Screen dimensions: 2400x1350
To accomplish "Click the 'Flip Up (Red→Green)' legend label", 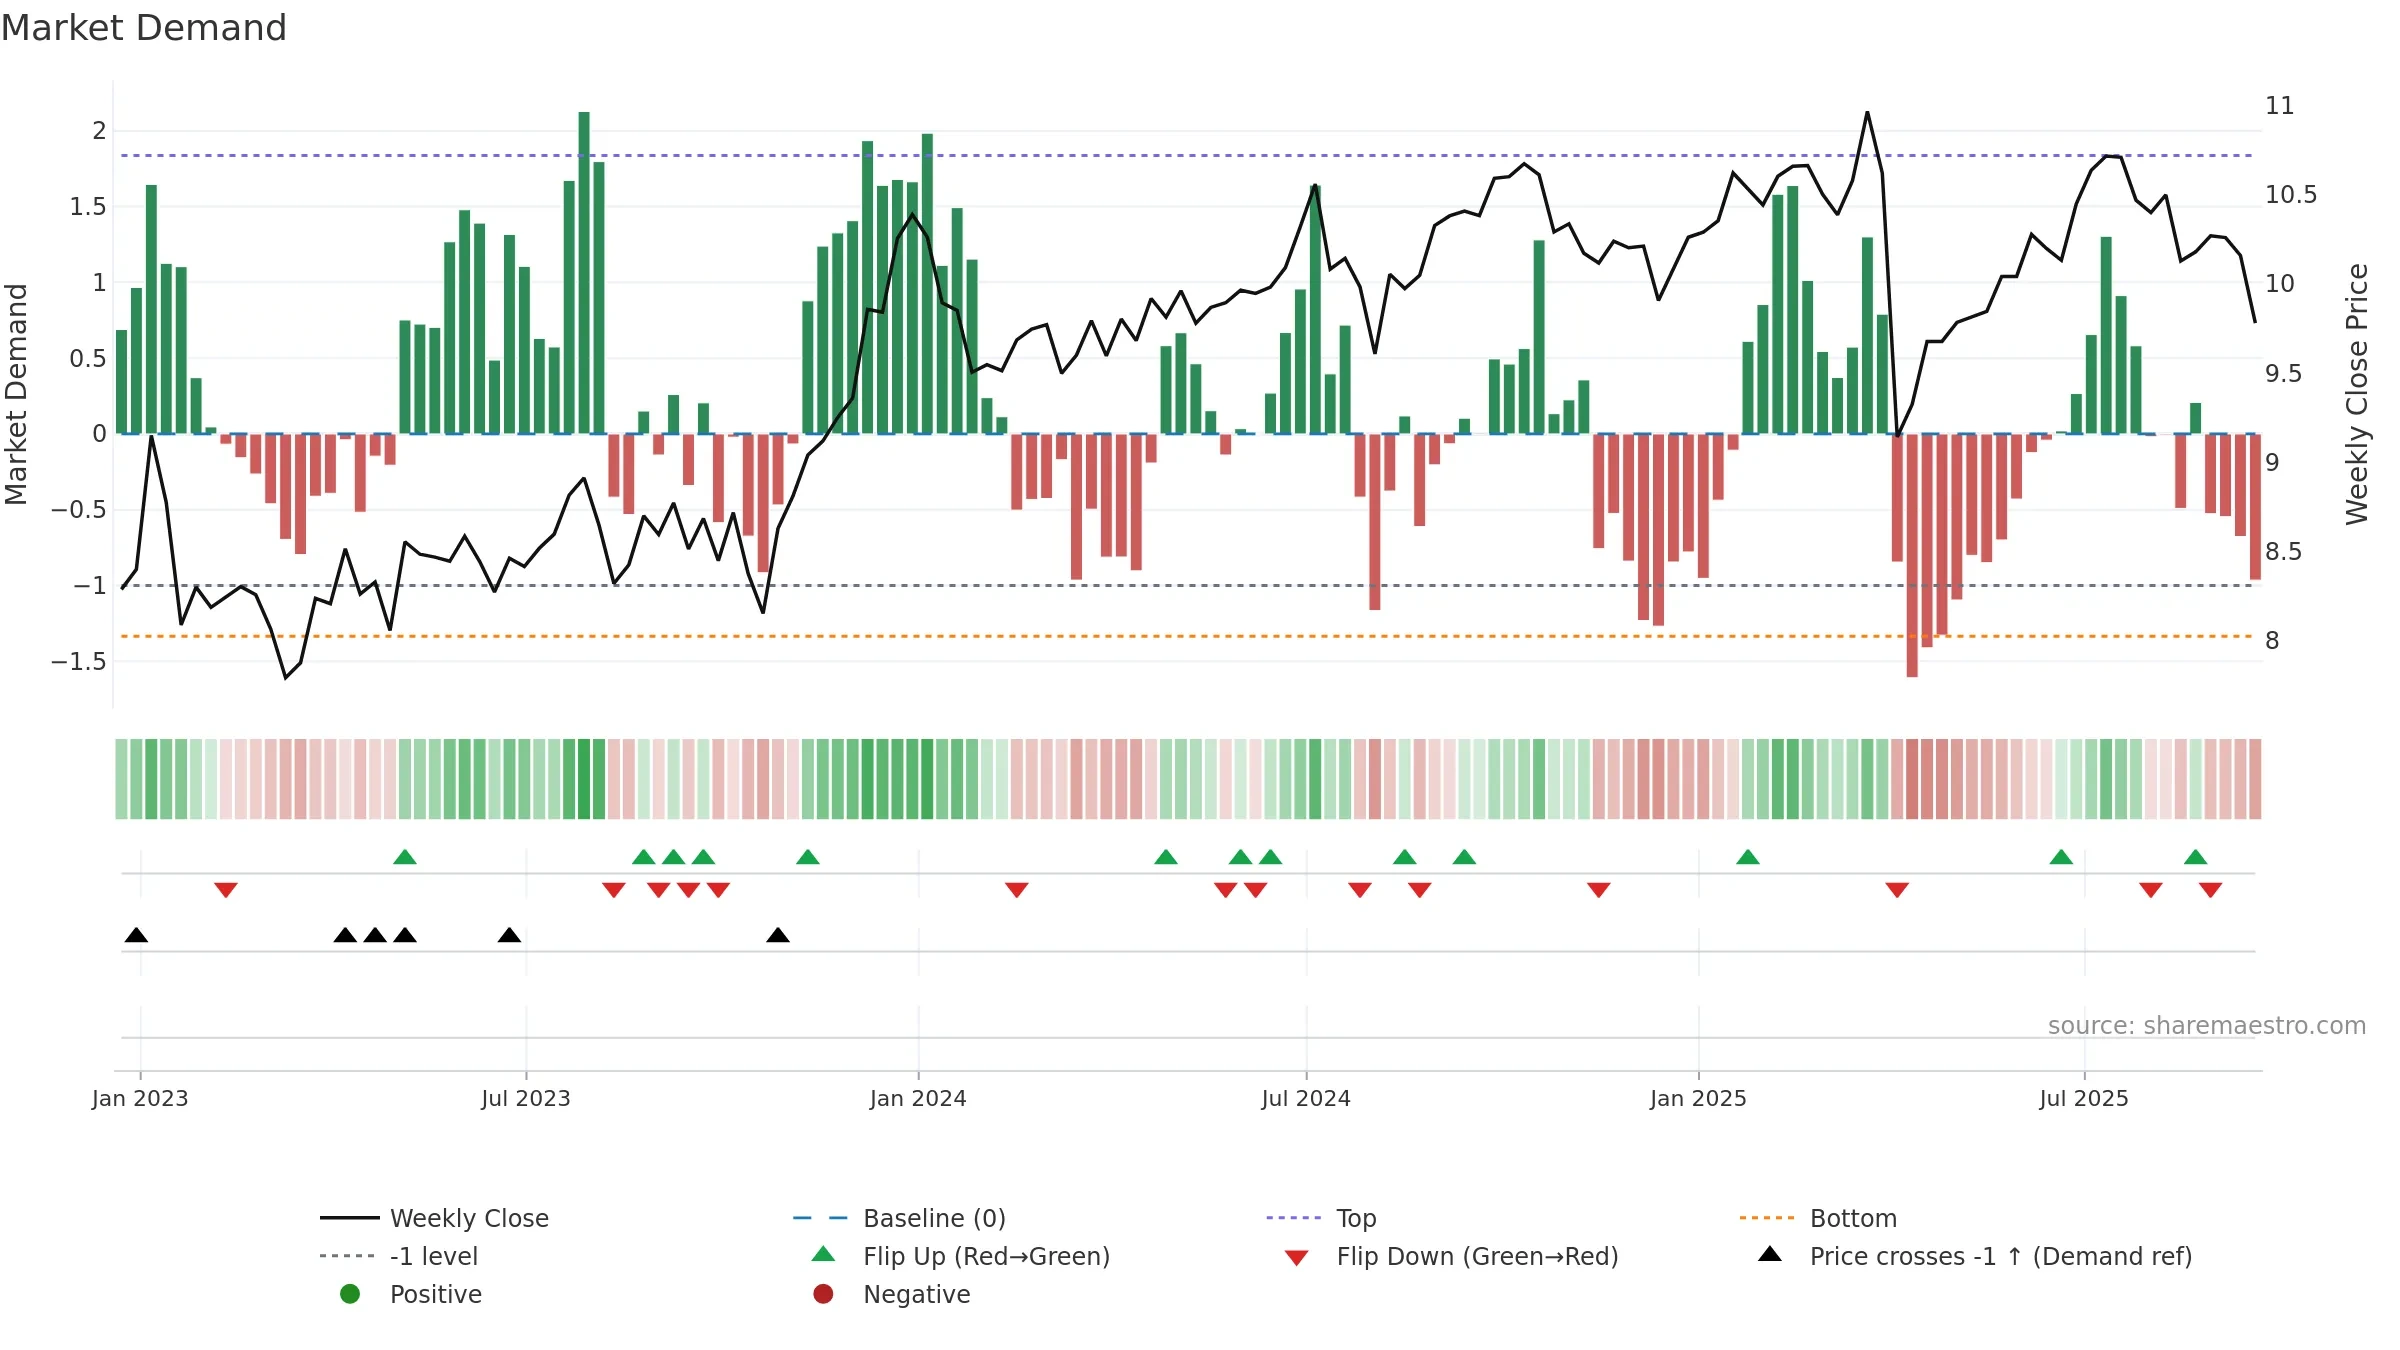I will pyautogui.click(x=986, y=1256).
